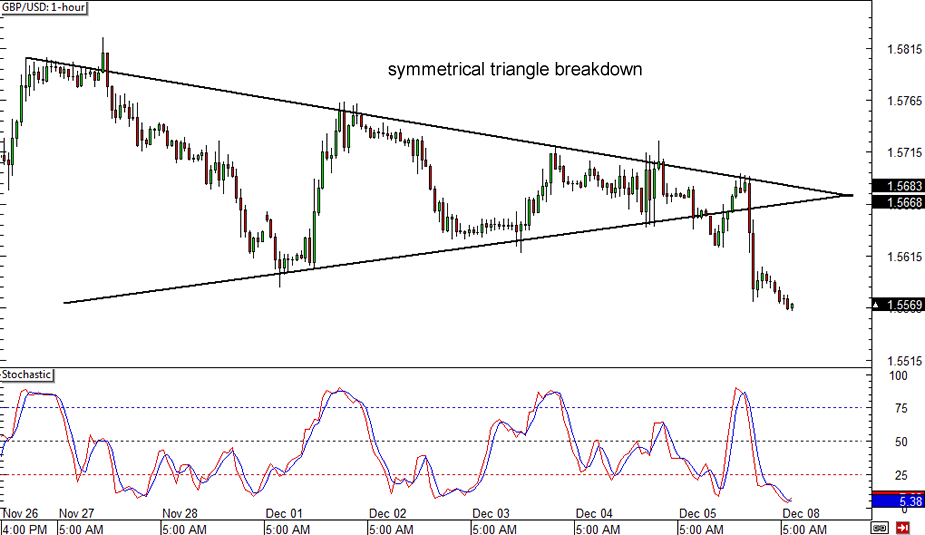The image size is (925, 535).
Task: Click the chain-link chart sync icon
Action: point(879,528)
